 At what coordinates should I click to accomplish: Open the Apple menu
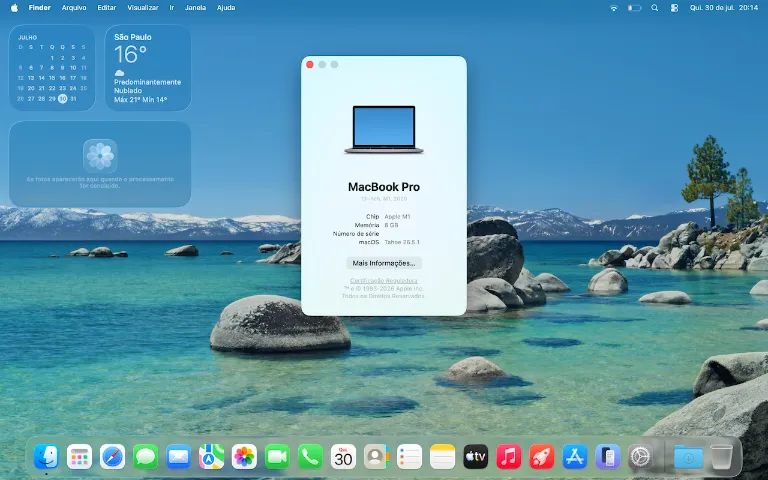(x=14, y=8)
